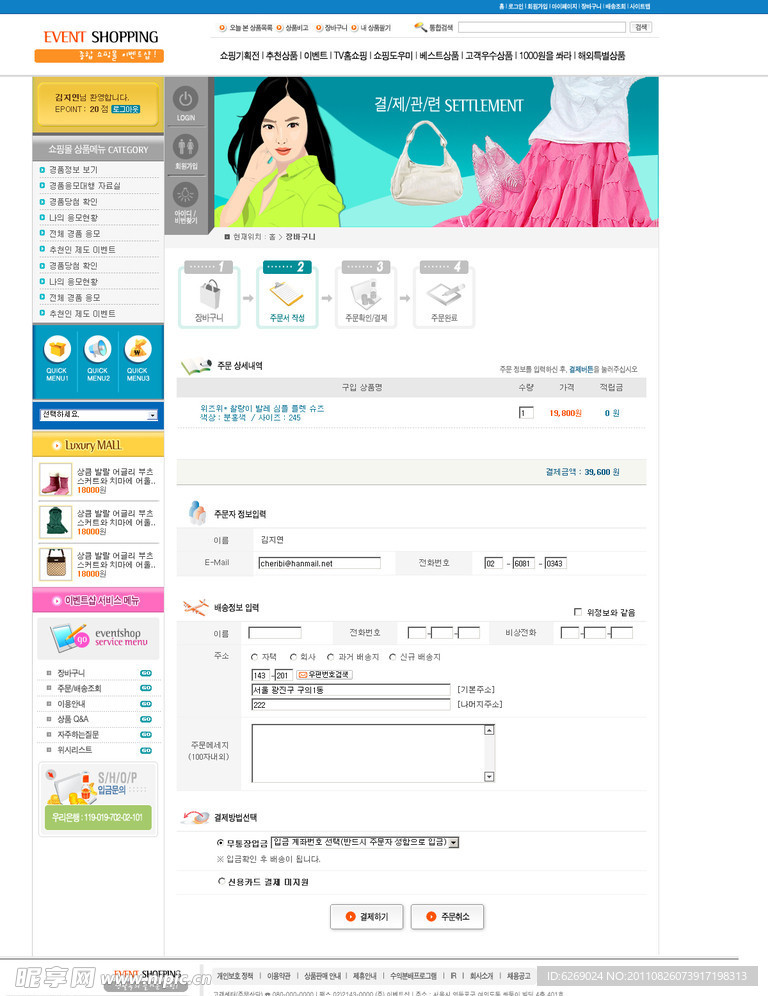This screenshot has height=996, width=768.
Task: Open the 추천상품 menu item
Action: click(282, 56)
